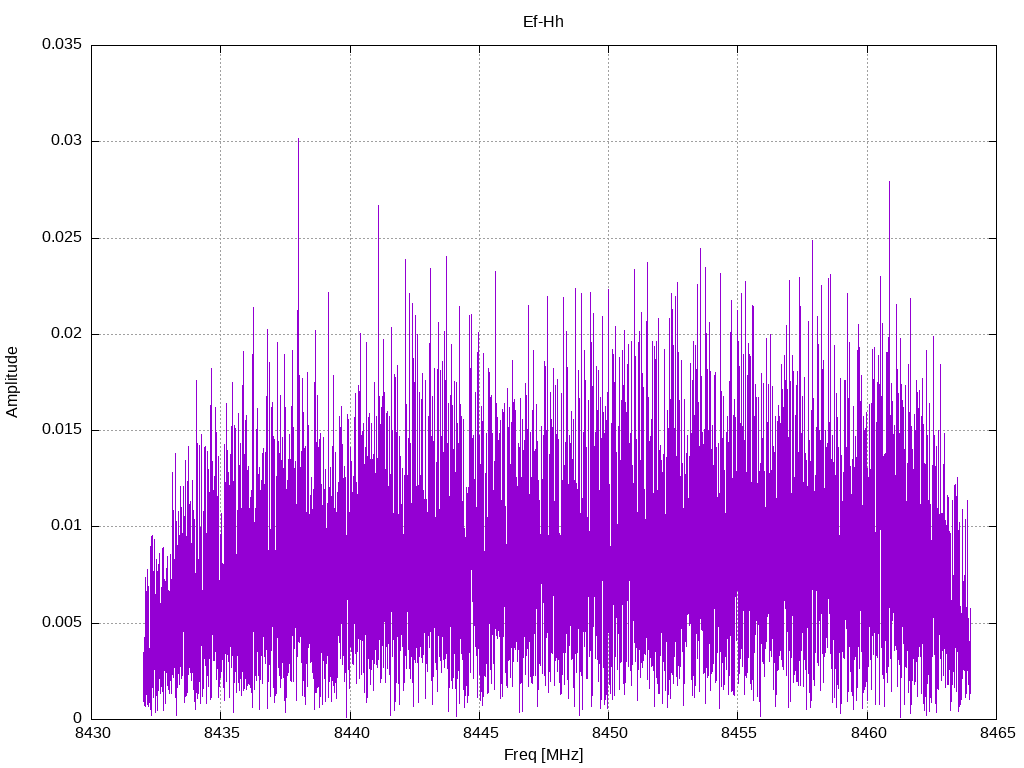Image resolution: width=1024 pixels, height=768 pixels.
Task: Click the y-axis tick label 0.015
Action: point(62,429)
